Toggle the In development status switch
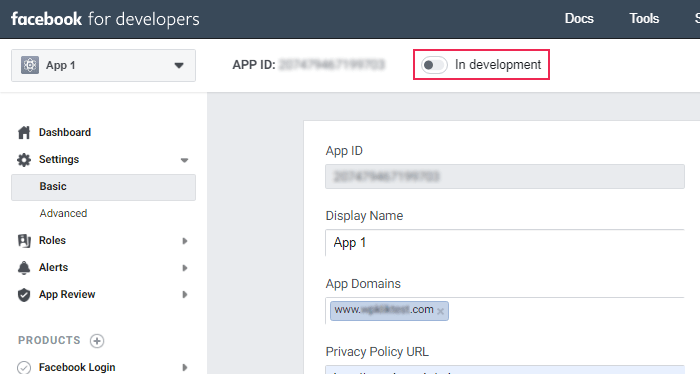The image size is (700, 374). pyautogui.click(x=434, y=65)
